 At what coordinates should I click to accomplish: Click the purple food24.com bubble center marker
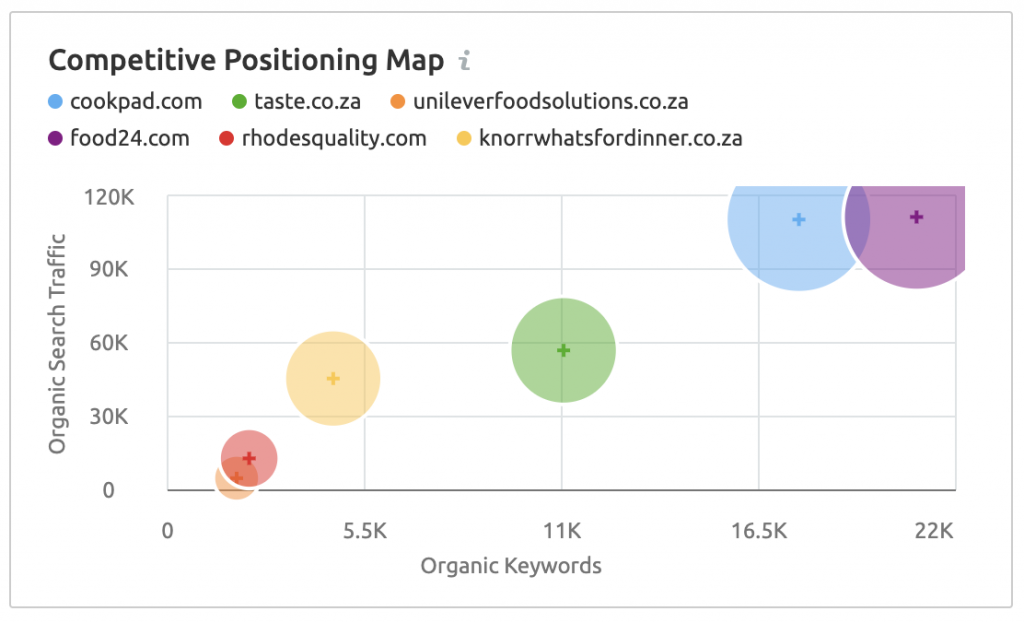tap(916, 217)
